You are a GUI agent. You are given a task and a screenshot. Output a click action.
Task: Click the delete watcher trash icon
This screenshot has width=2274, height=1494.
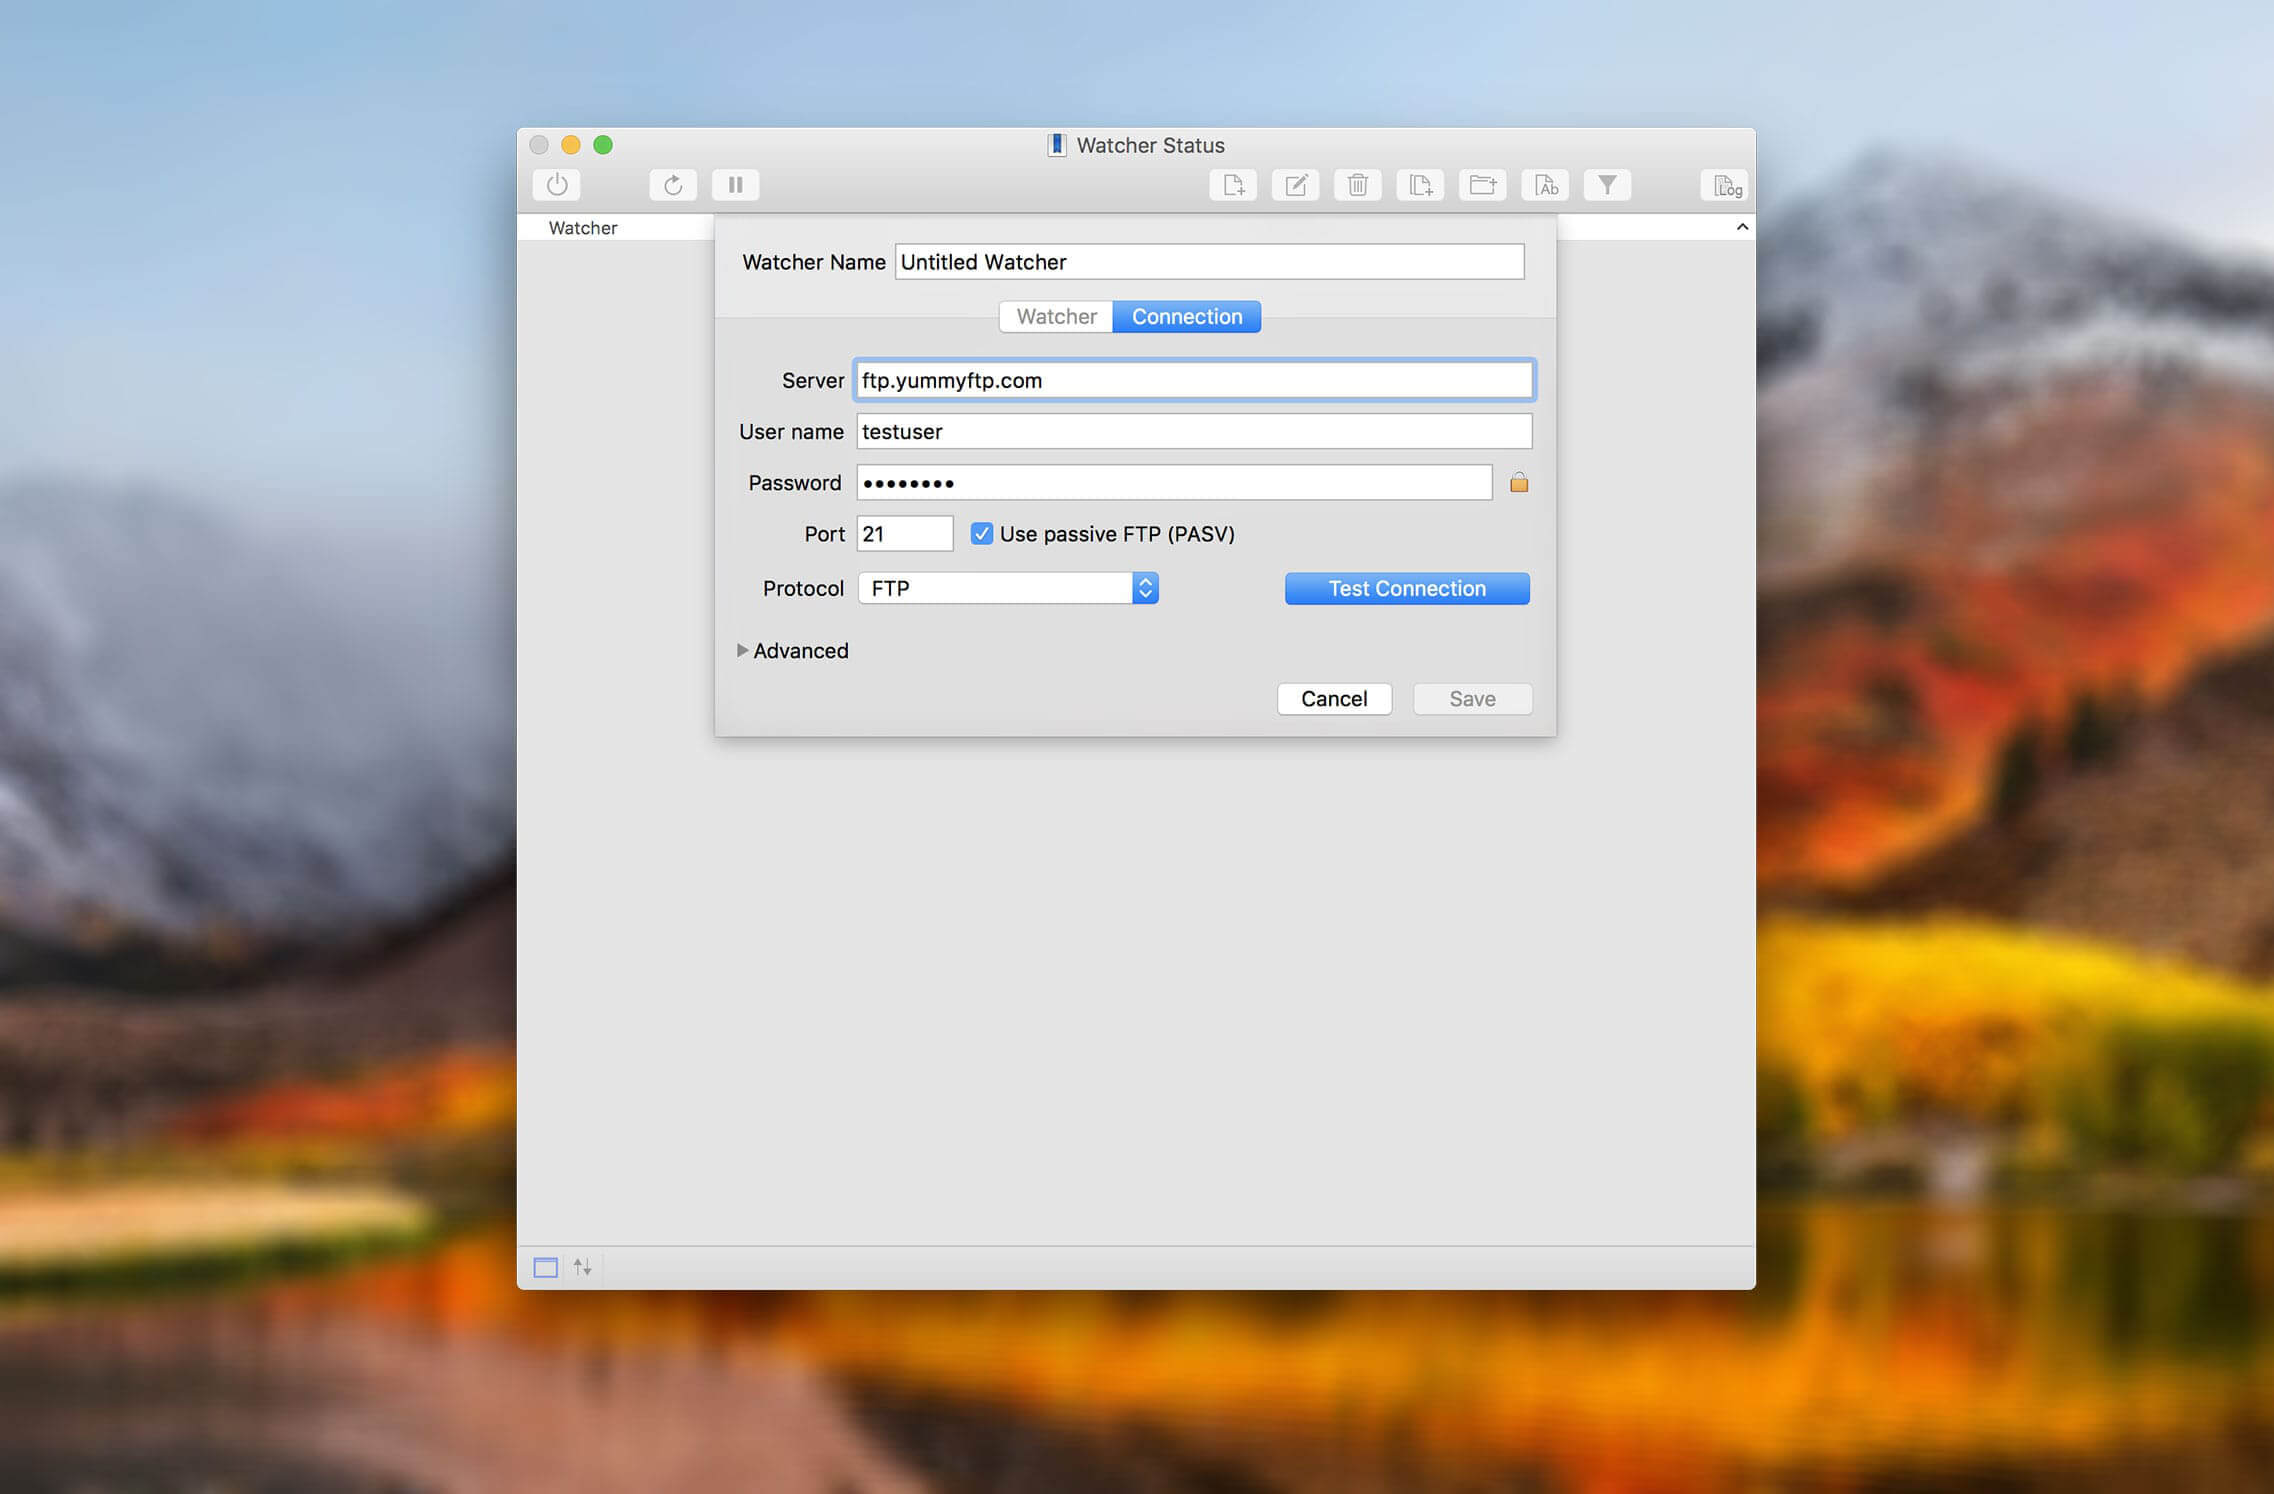[1358, 185]
